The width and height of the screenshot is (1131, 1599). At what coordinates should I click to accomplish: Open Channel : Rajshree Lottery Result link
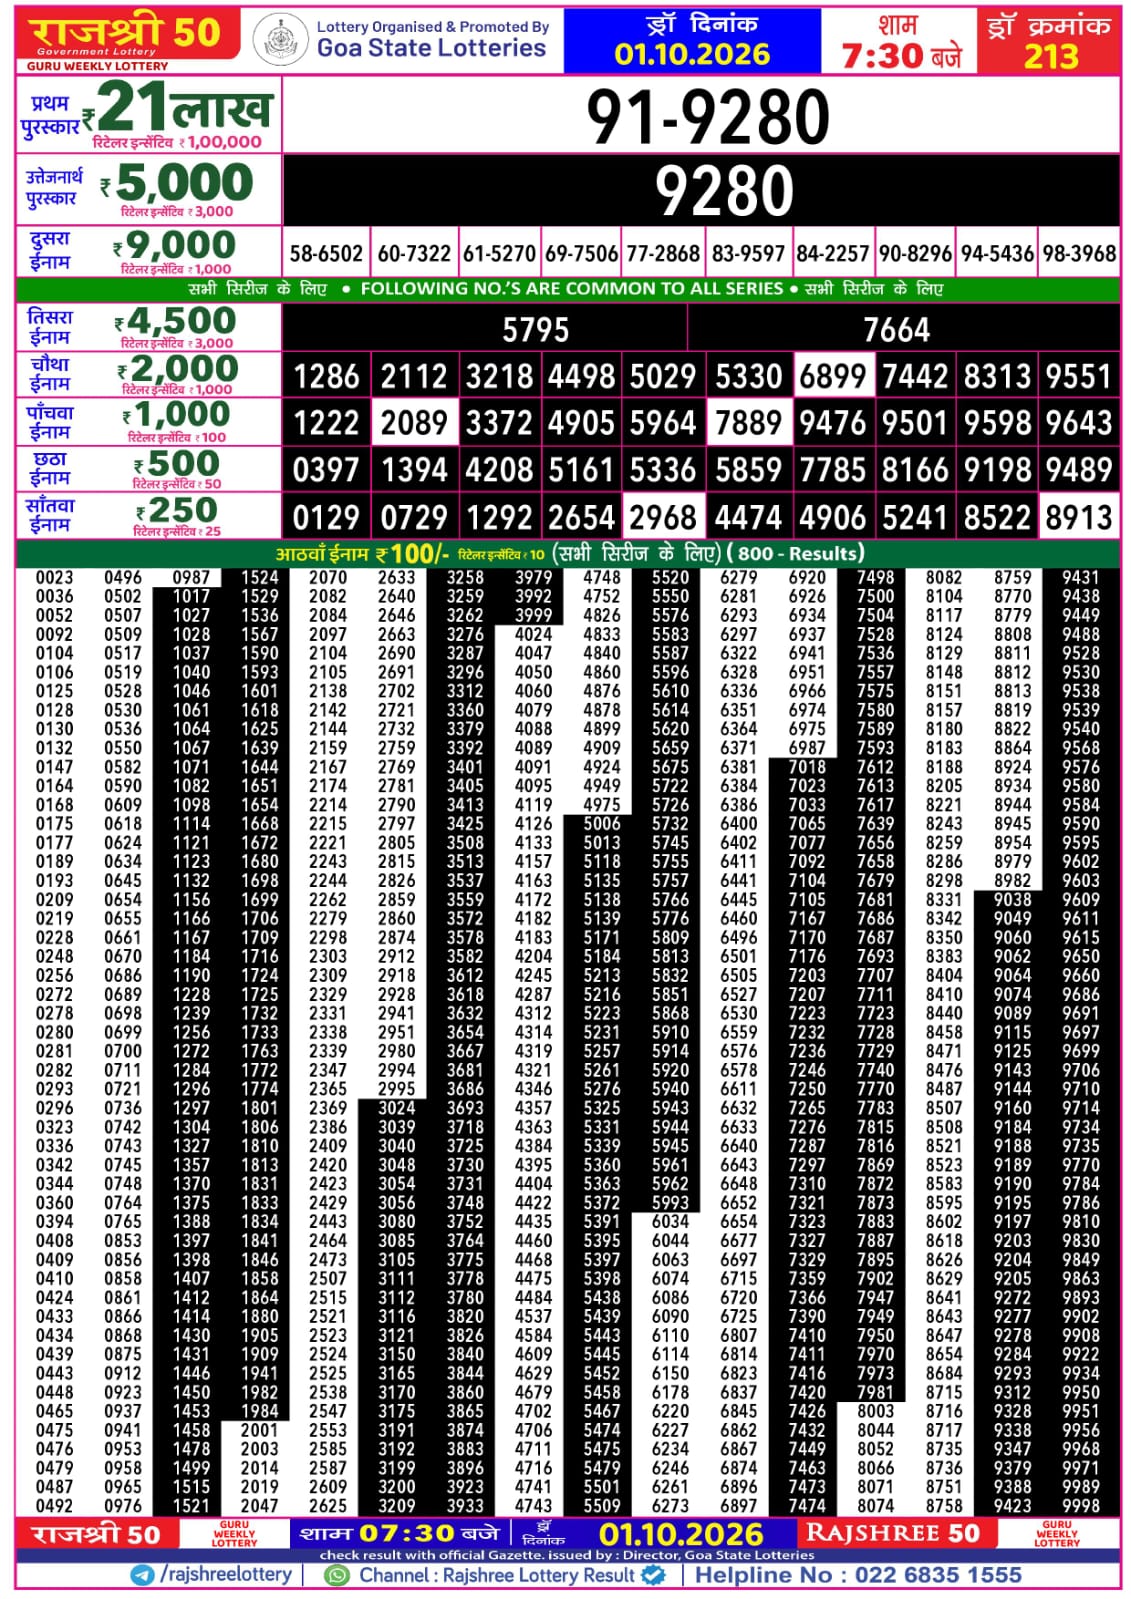tap(497, 1575)
